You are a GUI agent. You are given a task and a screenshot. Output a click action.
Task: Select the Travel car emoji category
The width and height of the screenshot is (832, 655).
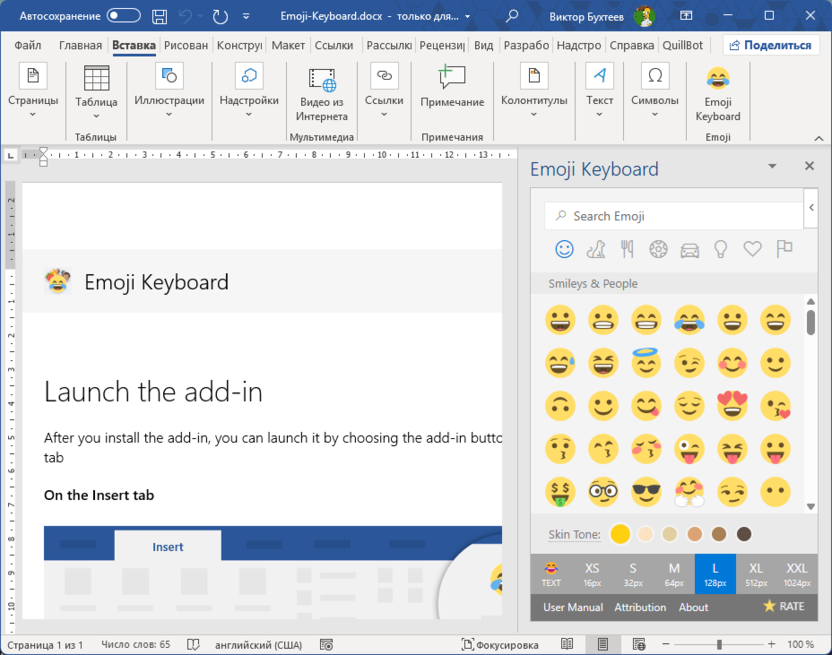[x=689, y=249]
